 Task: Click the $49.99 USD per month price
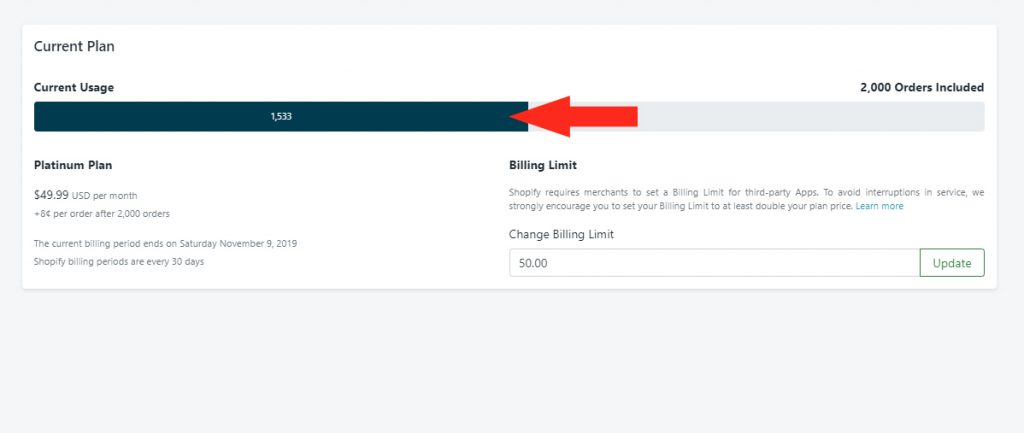[x=85, y=195]
